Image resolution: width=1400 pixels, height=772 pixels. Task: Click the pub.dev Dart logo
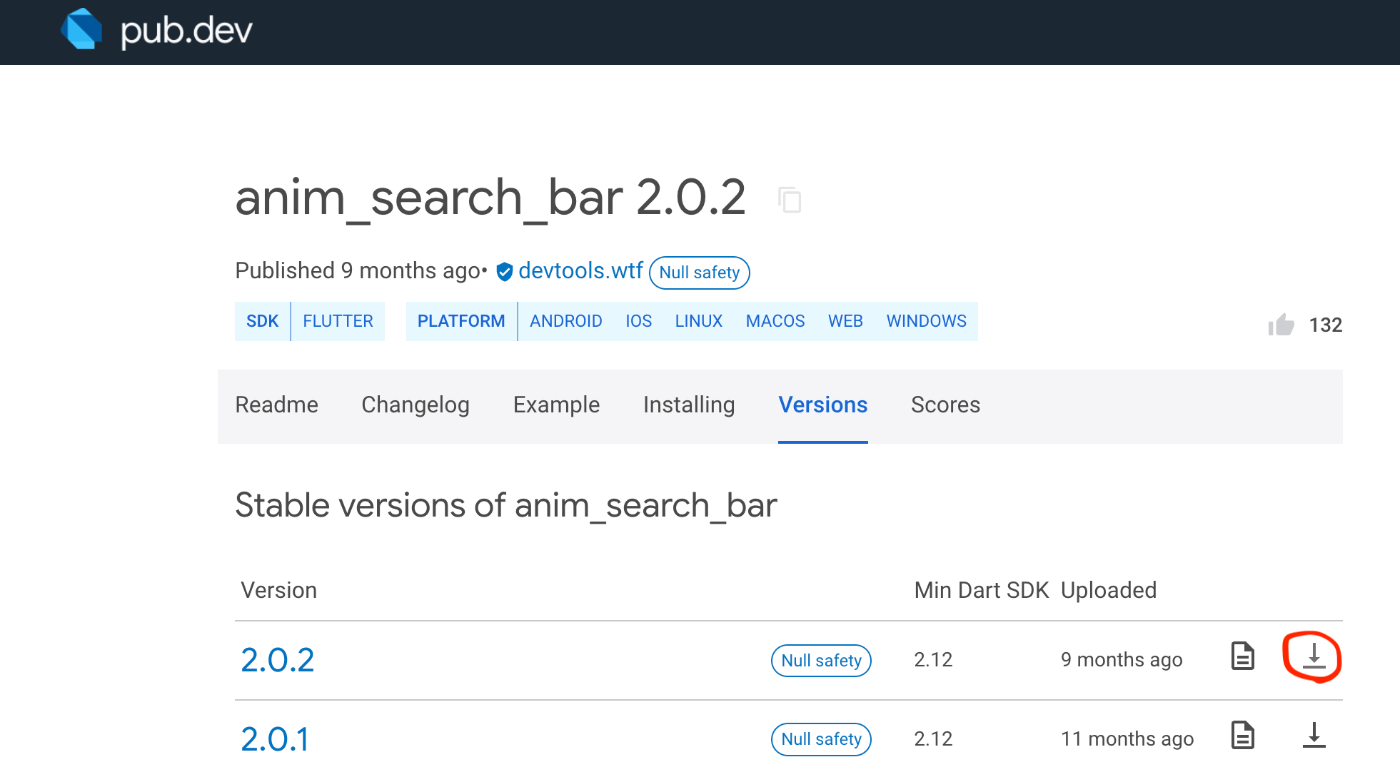pyautogui.click(x=81, y=28)
